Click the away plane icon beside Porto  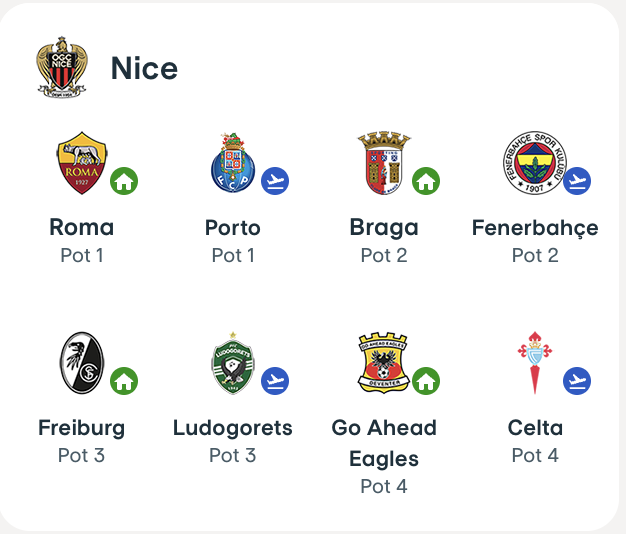pyautogui.click(x=275, y=181)
